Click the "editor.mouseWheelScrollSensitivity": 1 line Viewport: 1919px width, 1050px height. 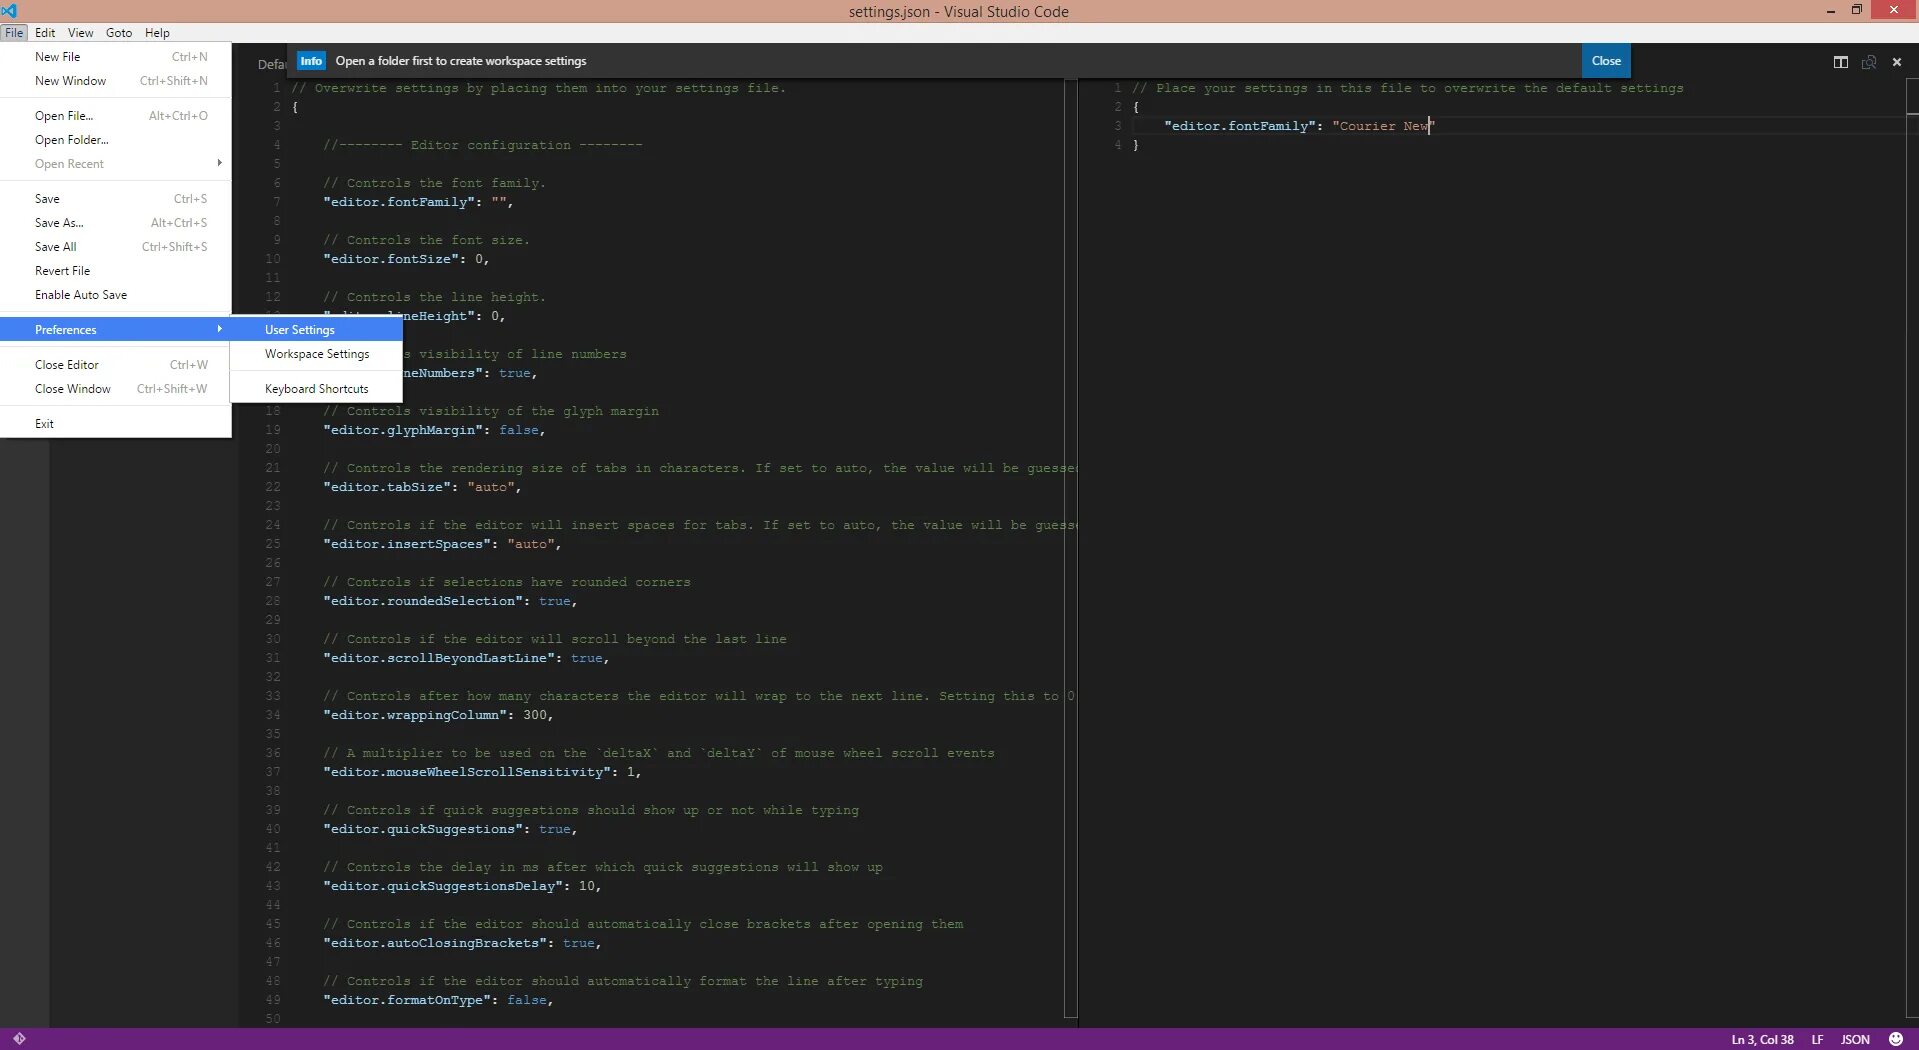482,772
